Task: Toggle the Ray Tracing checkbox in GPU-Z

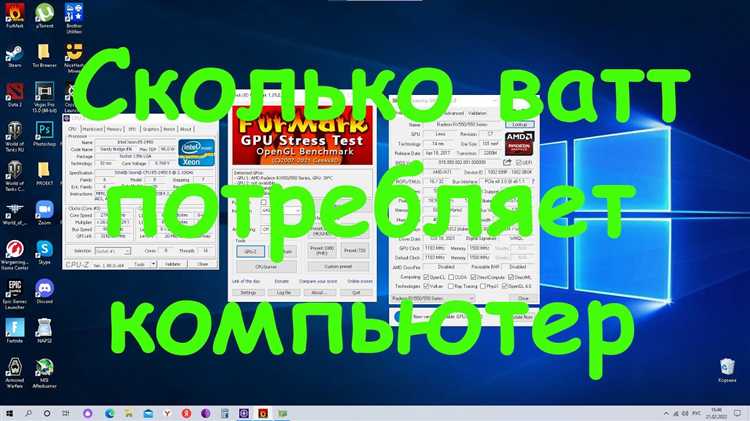Action: (x=451, y=286)
